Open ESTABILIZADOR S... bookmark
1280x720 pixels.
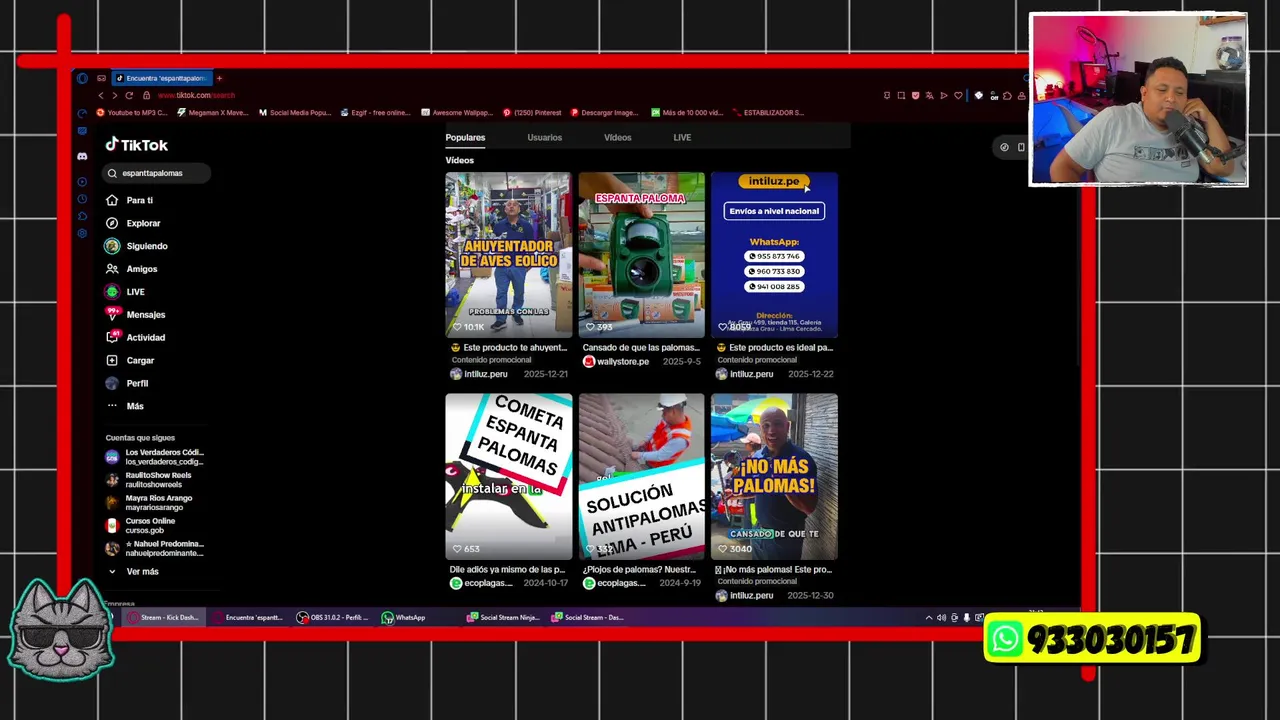coord(768,113)
